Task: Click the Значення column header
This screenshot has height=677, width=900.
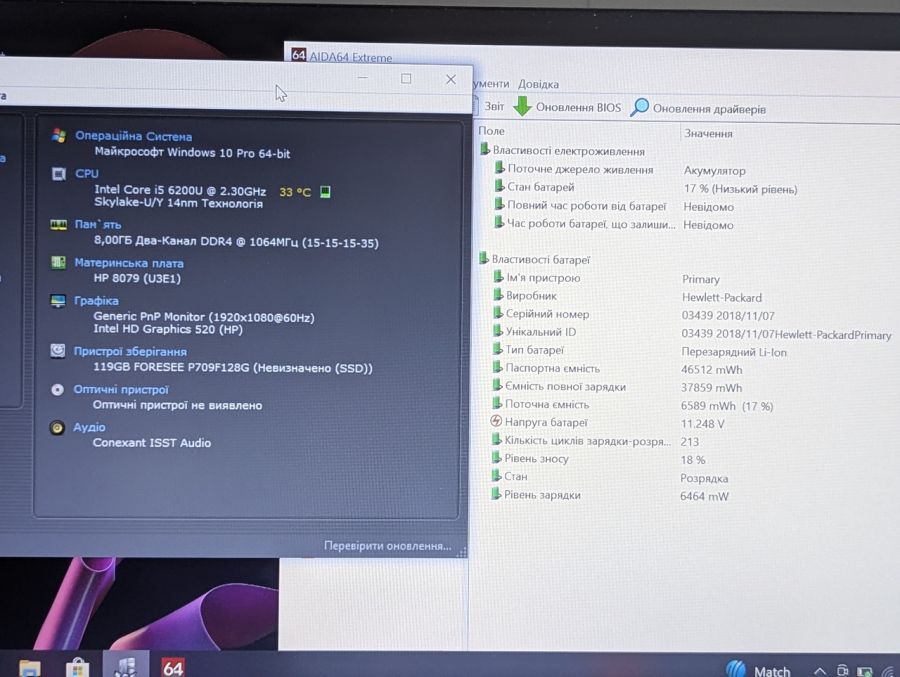Action: [x=708, y=133]
